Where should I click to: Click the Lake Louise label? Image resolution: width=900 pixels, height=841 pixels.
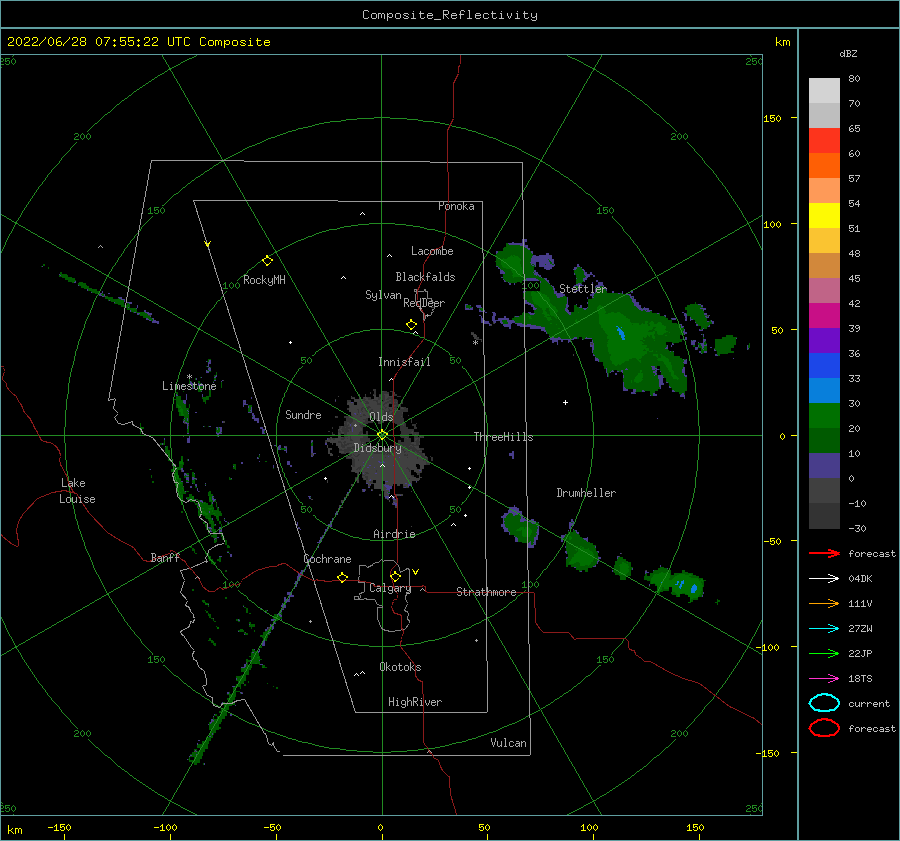pos(77,491)
